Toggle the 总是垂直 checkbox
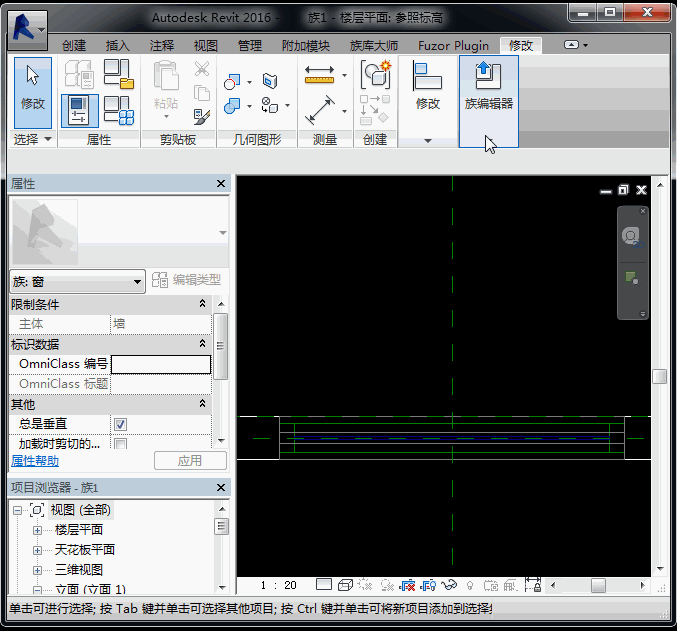 click(x=120, y=424)
